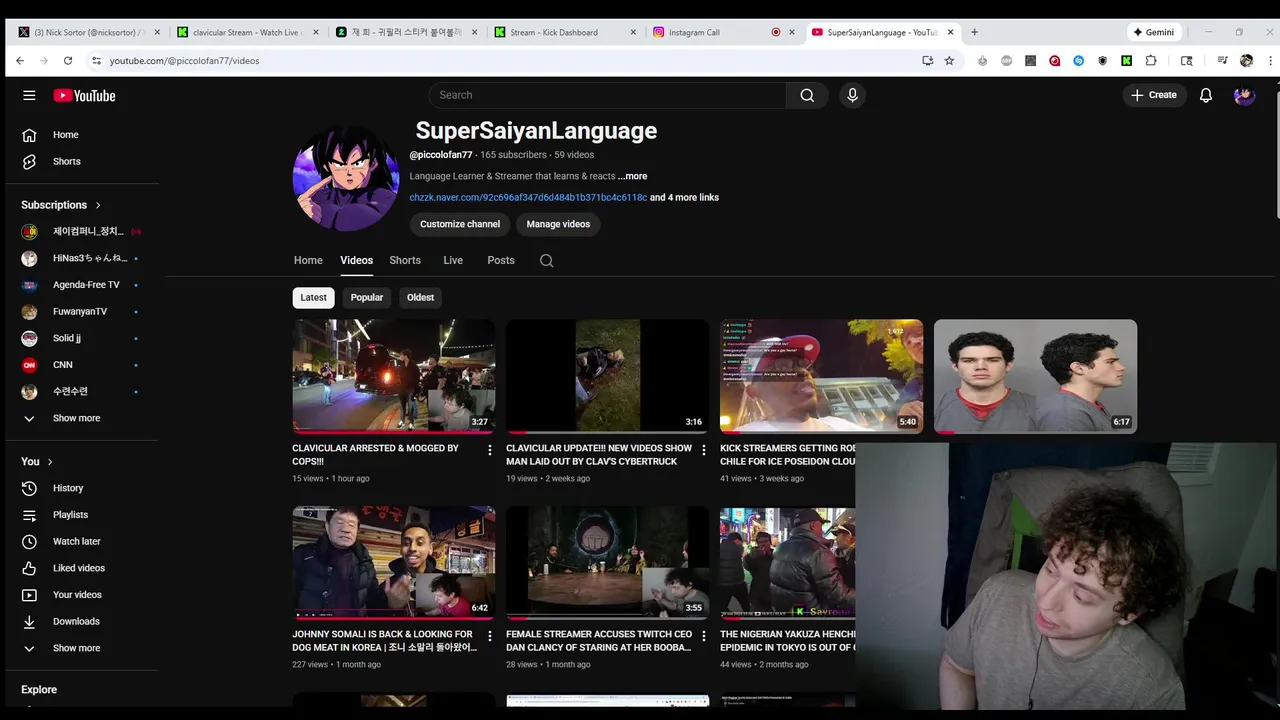The width and height of the screenshot is (1280, 720).
Task: Open the mugshot thumbnail video 6:17
Action: click(x=1035, y=376)
